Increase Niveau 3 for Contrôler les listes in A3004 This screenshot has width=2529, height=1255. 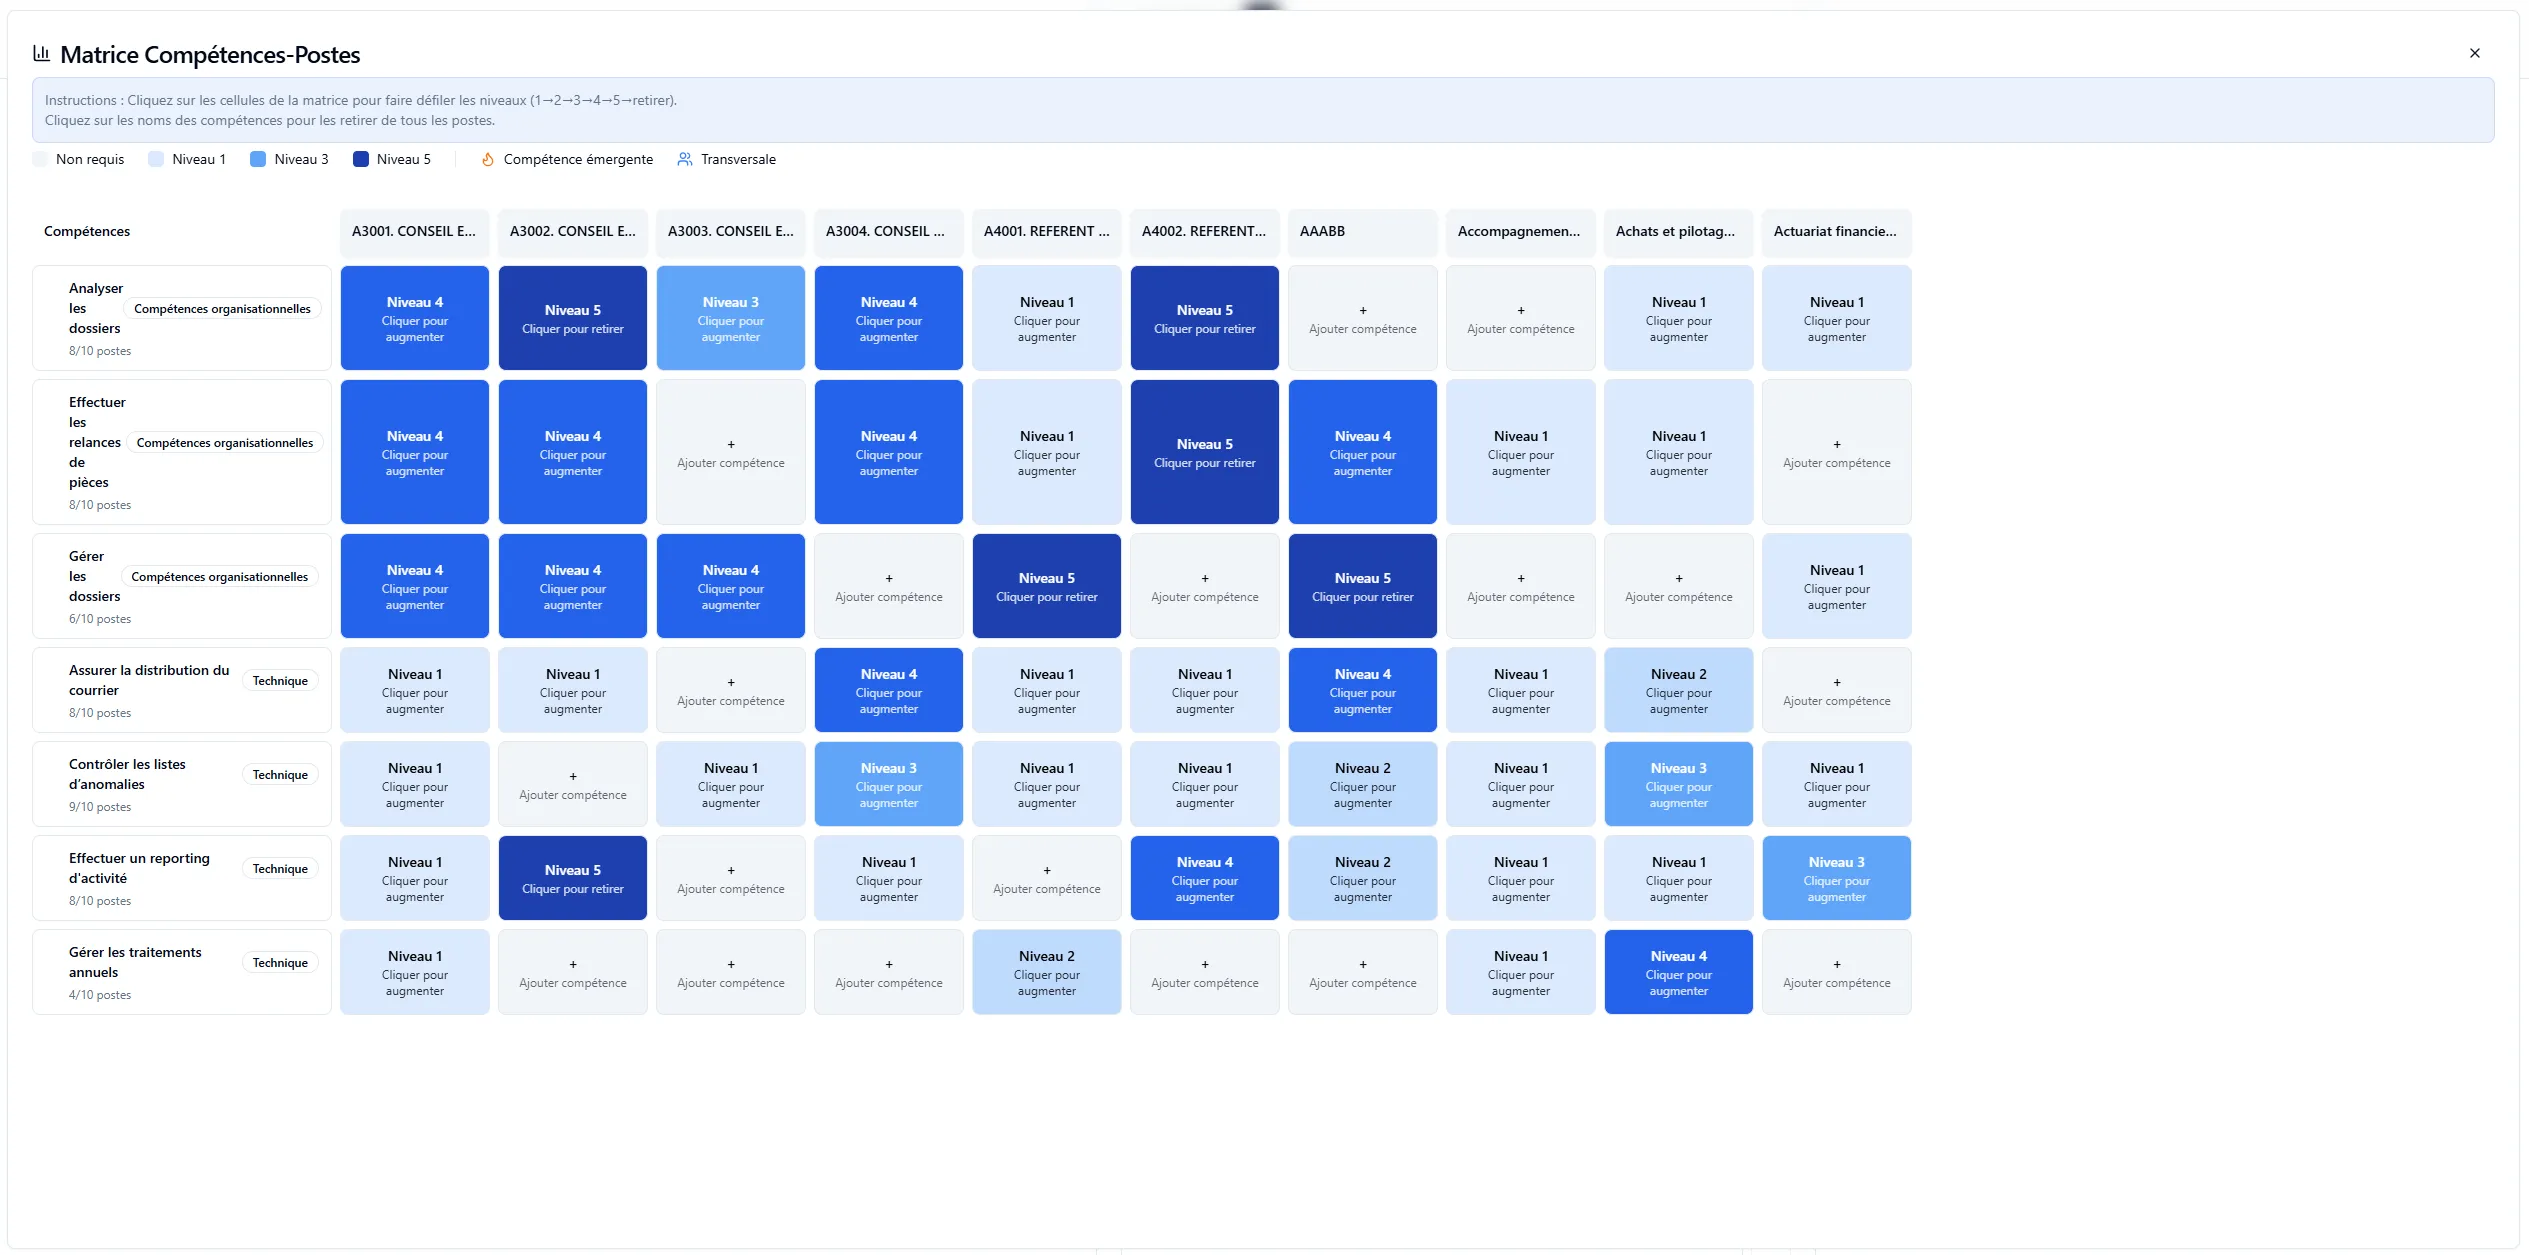[888, 784]
